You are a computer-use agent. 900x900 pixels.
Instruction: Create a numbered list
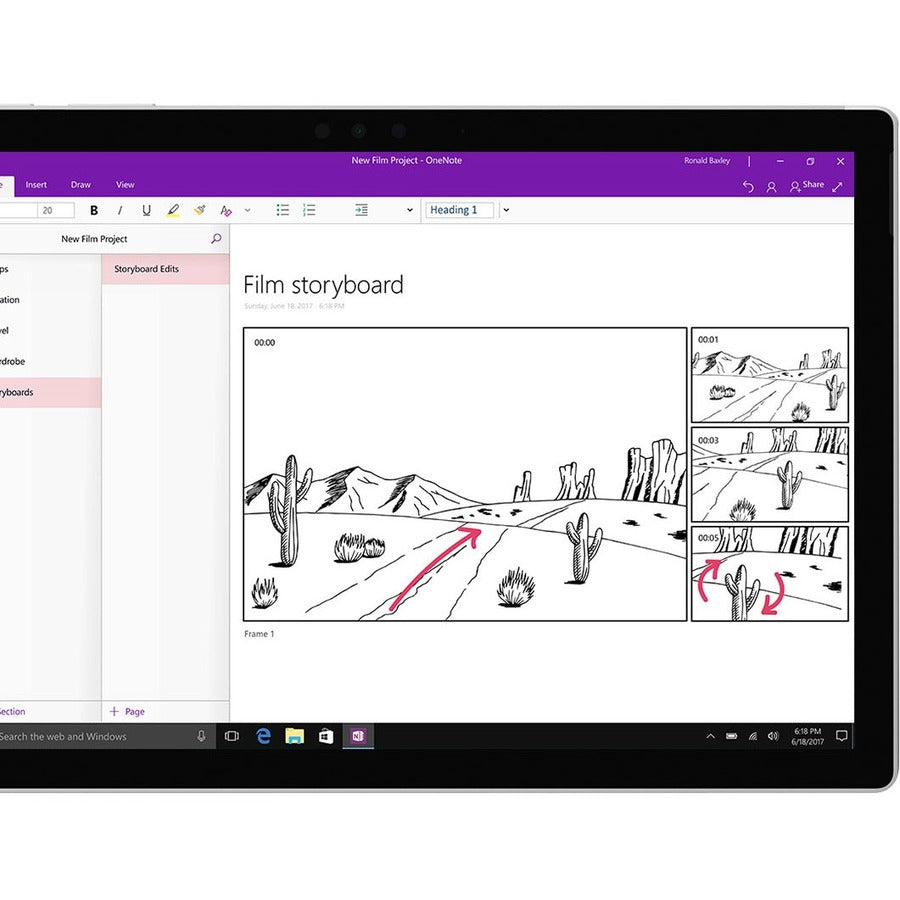310,210
